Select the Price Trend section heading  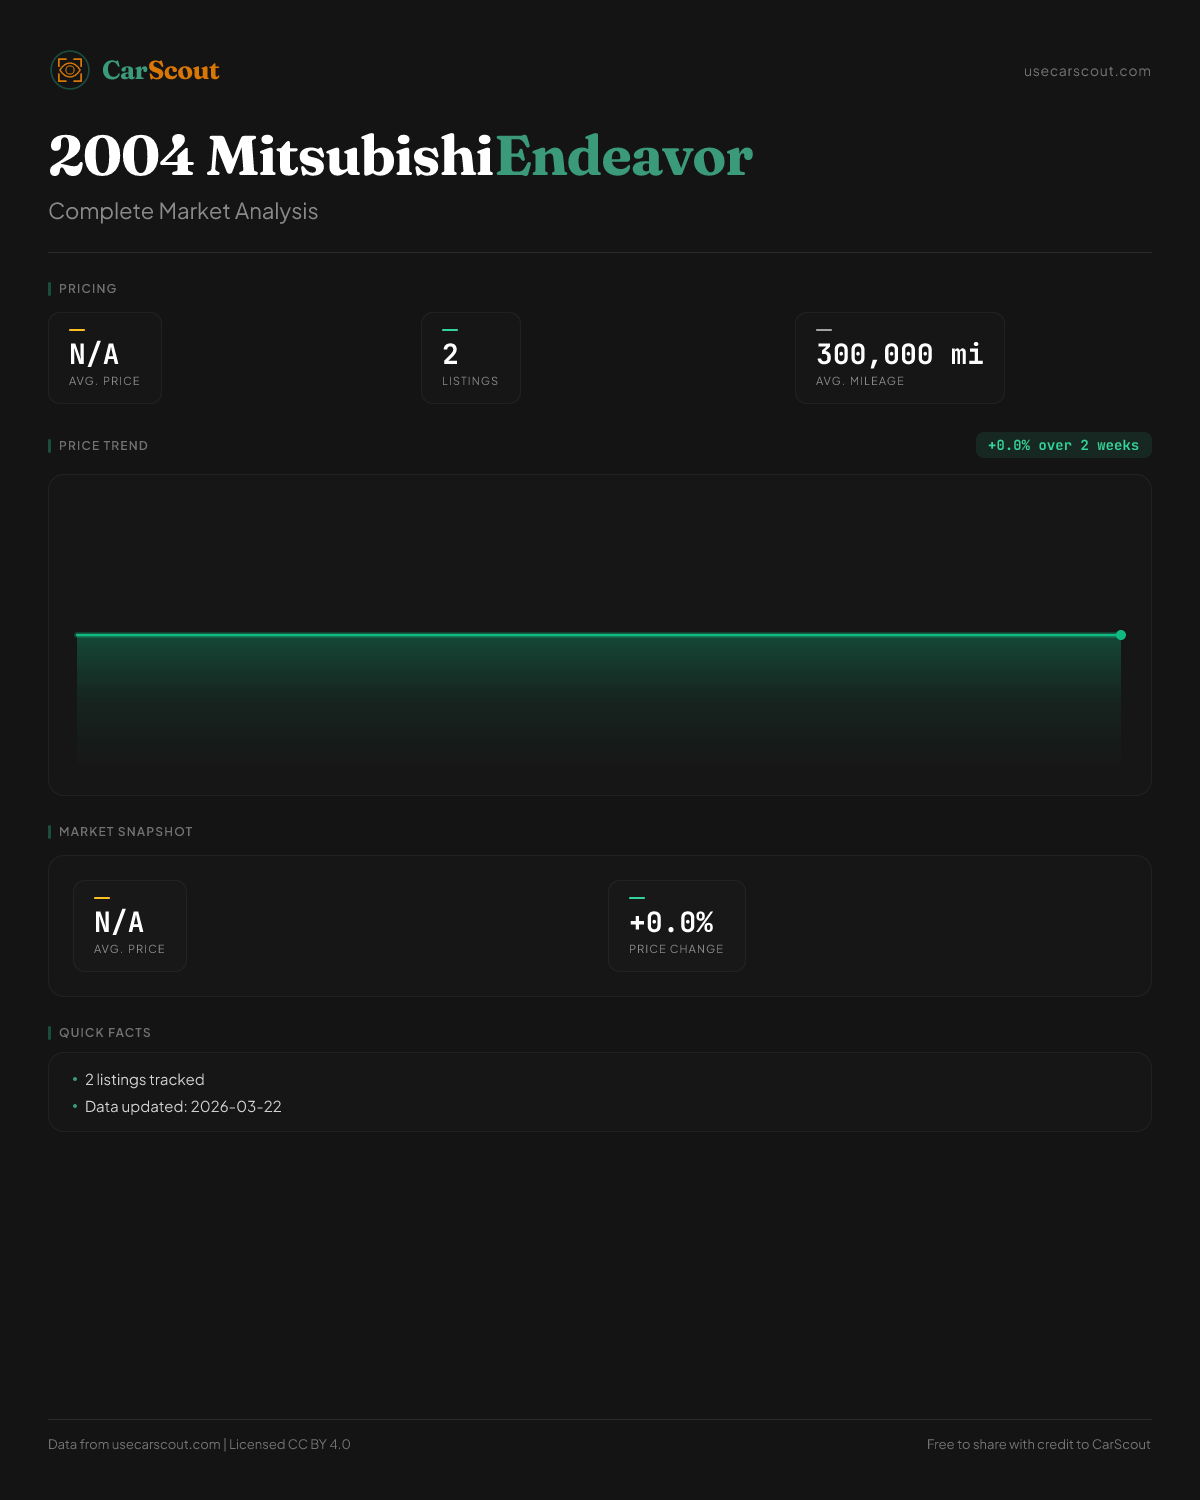[x=103, y=446]
